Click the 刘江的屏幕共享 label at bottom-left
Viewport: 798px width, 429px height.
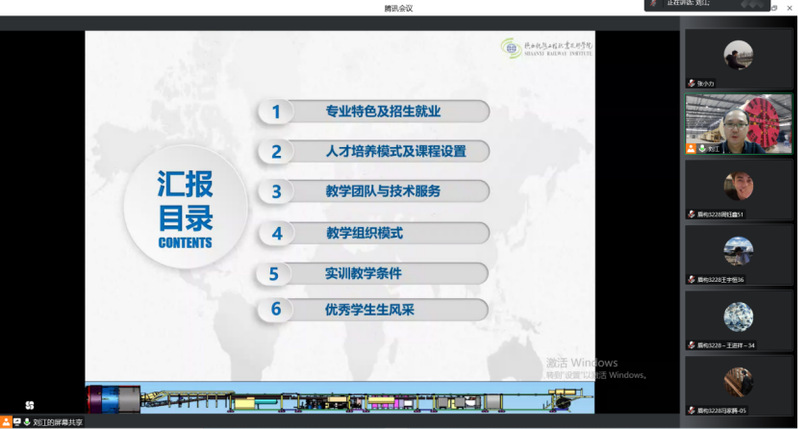coord(57,422)
